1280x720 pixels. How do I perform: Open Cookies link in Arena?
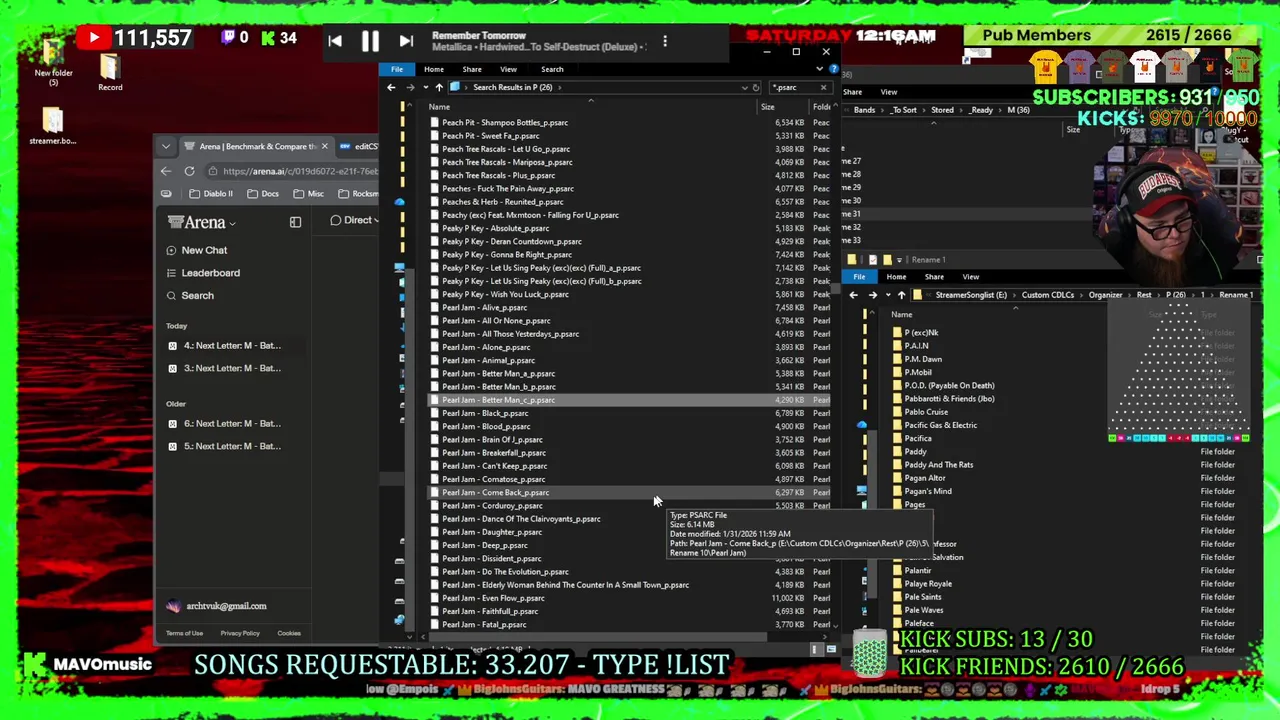click(x=289, y=633)
